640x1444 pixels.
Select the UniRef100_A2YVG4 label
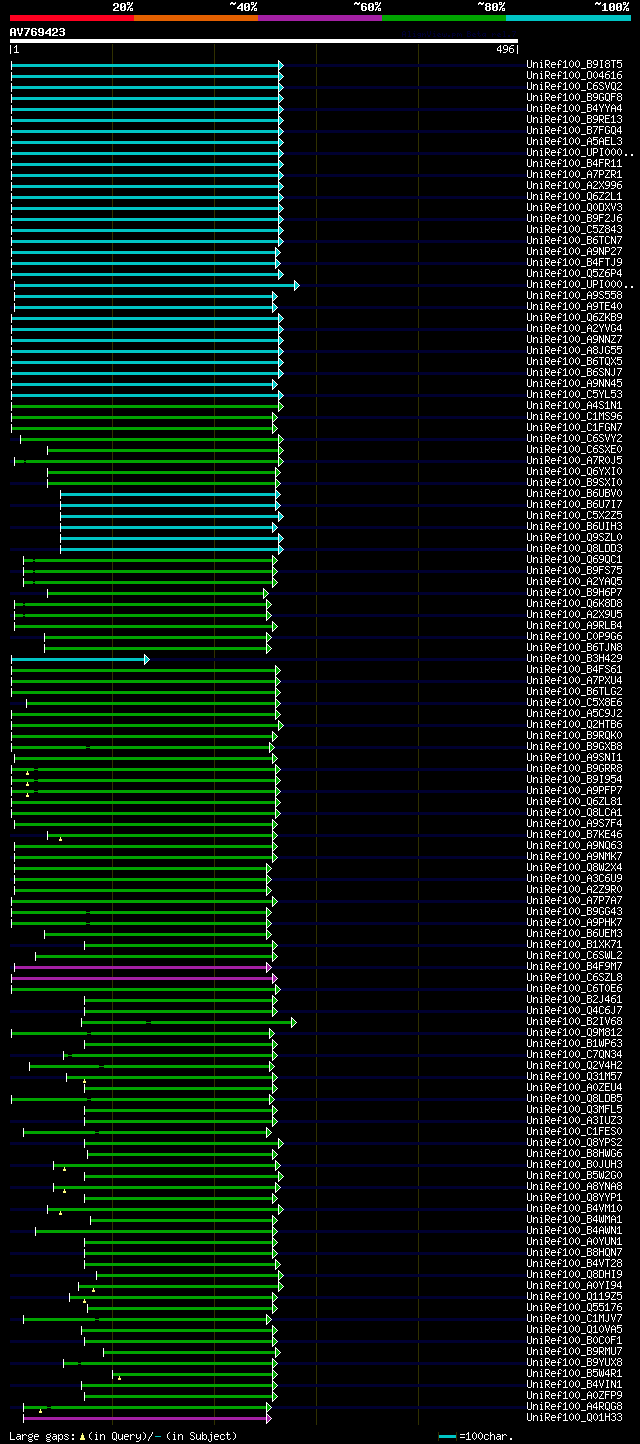tap(574, 328)
